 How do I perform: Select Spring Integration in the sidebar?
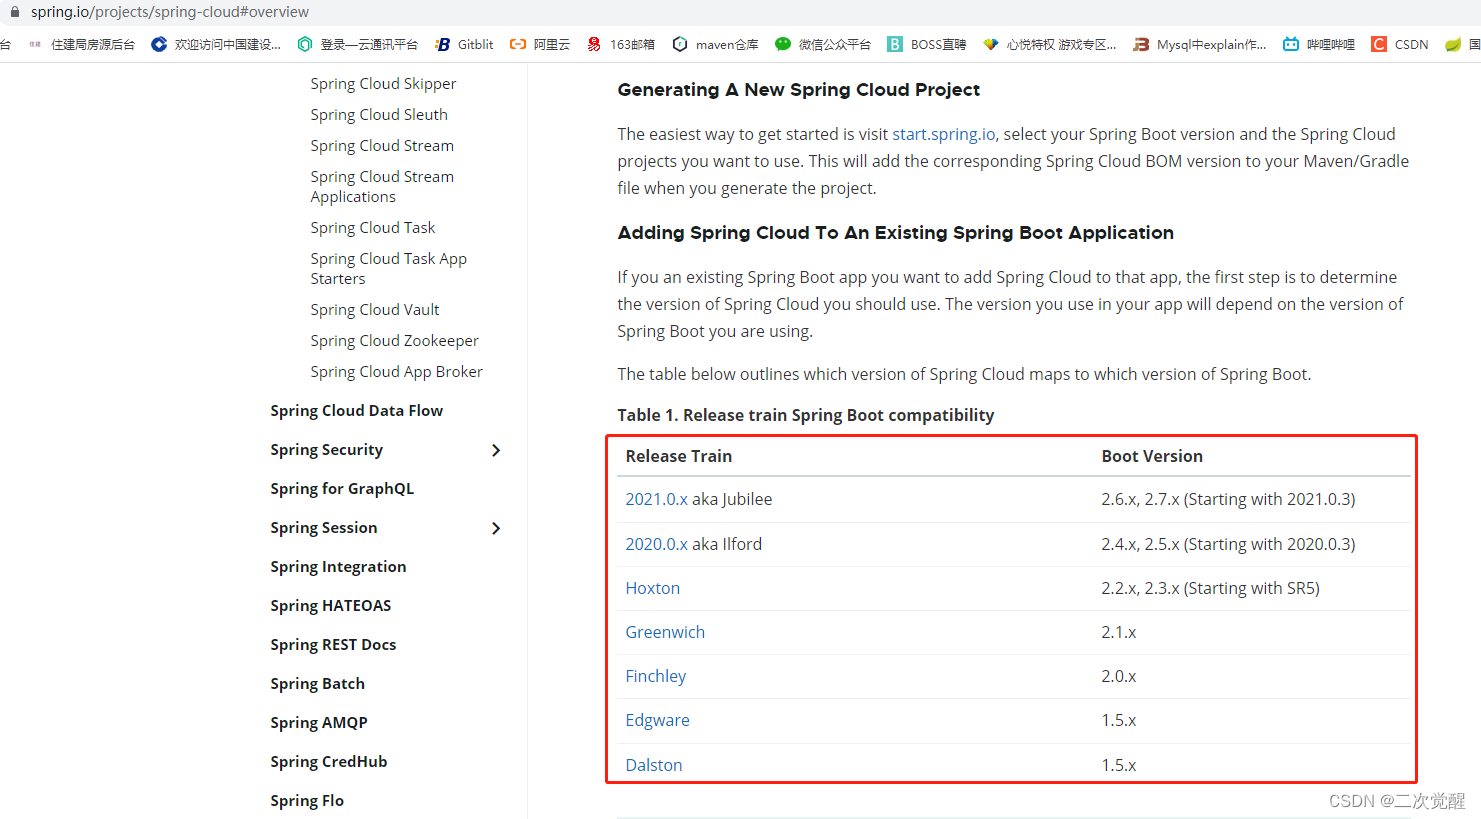[x=338, y=566]
